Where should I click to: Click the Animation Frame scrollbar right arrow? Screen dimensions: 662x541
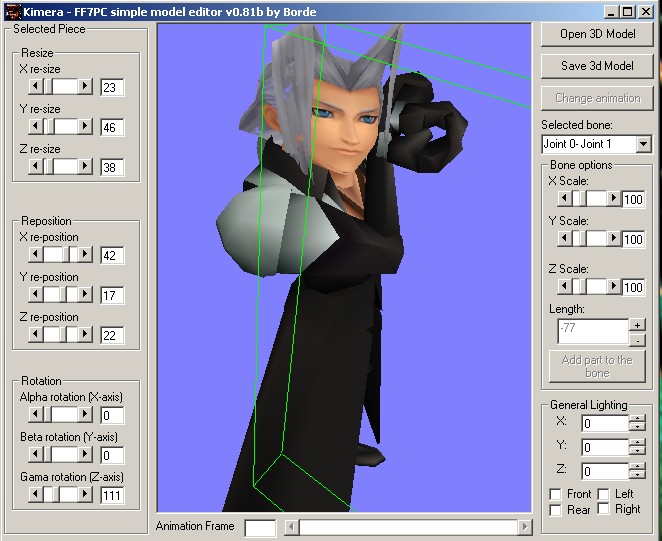(x=525, y=526)
